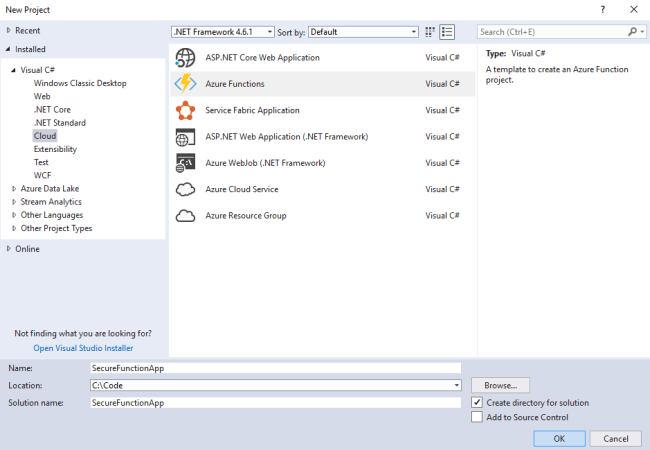The width and height of the screenshot is (650, 450).
Task: Expand the Recent section
Action: pos(8,30)
